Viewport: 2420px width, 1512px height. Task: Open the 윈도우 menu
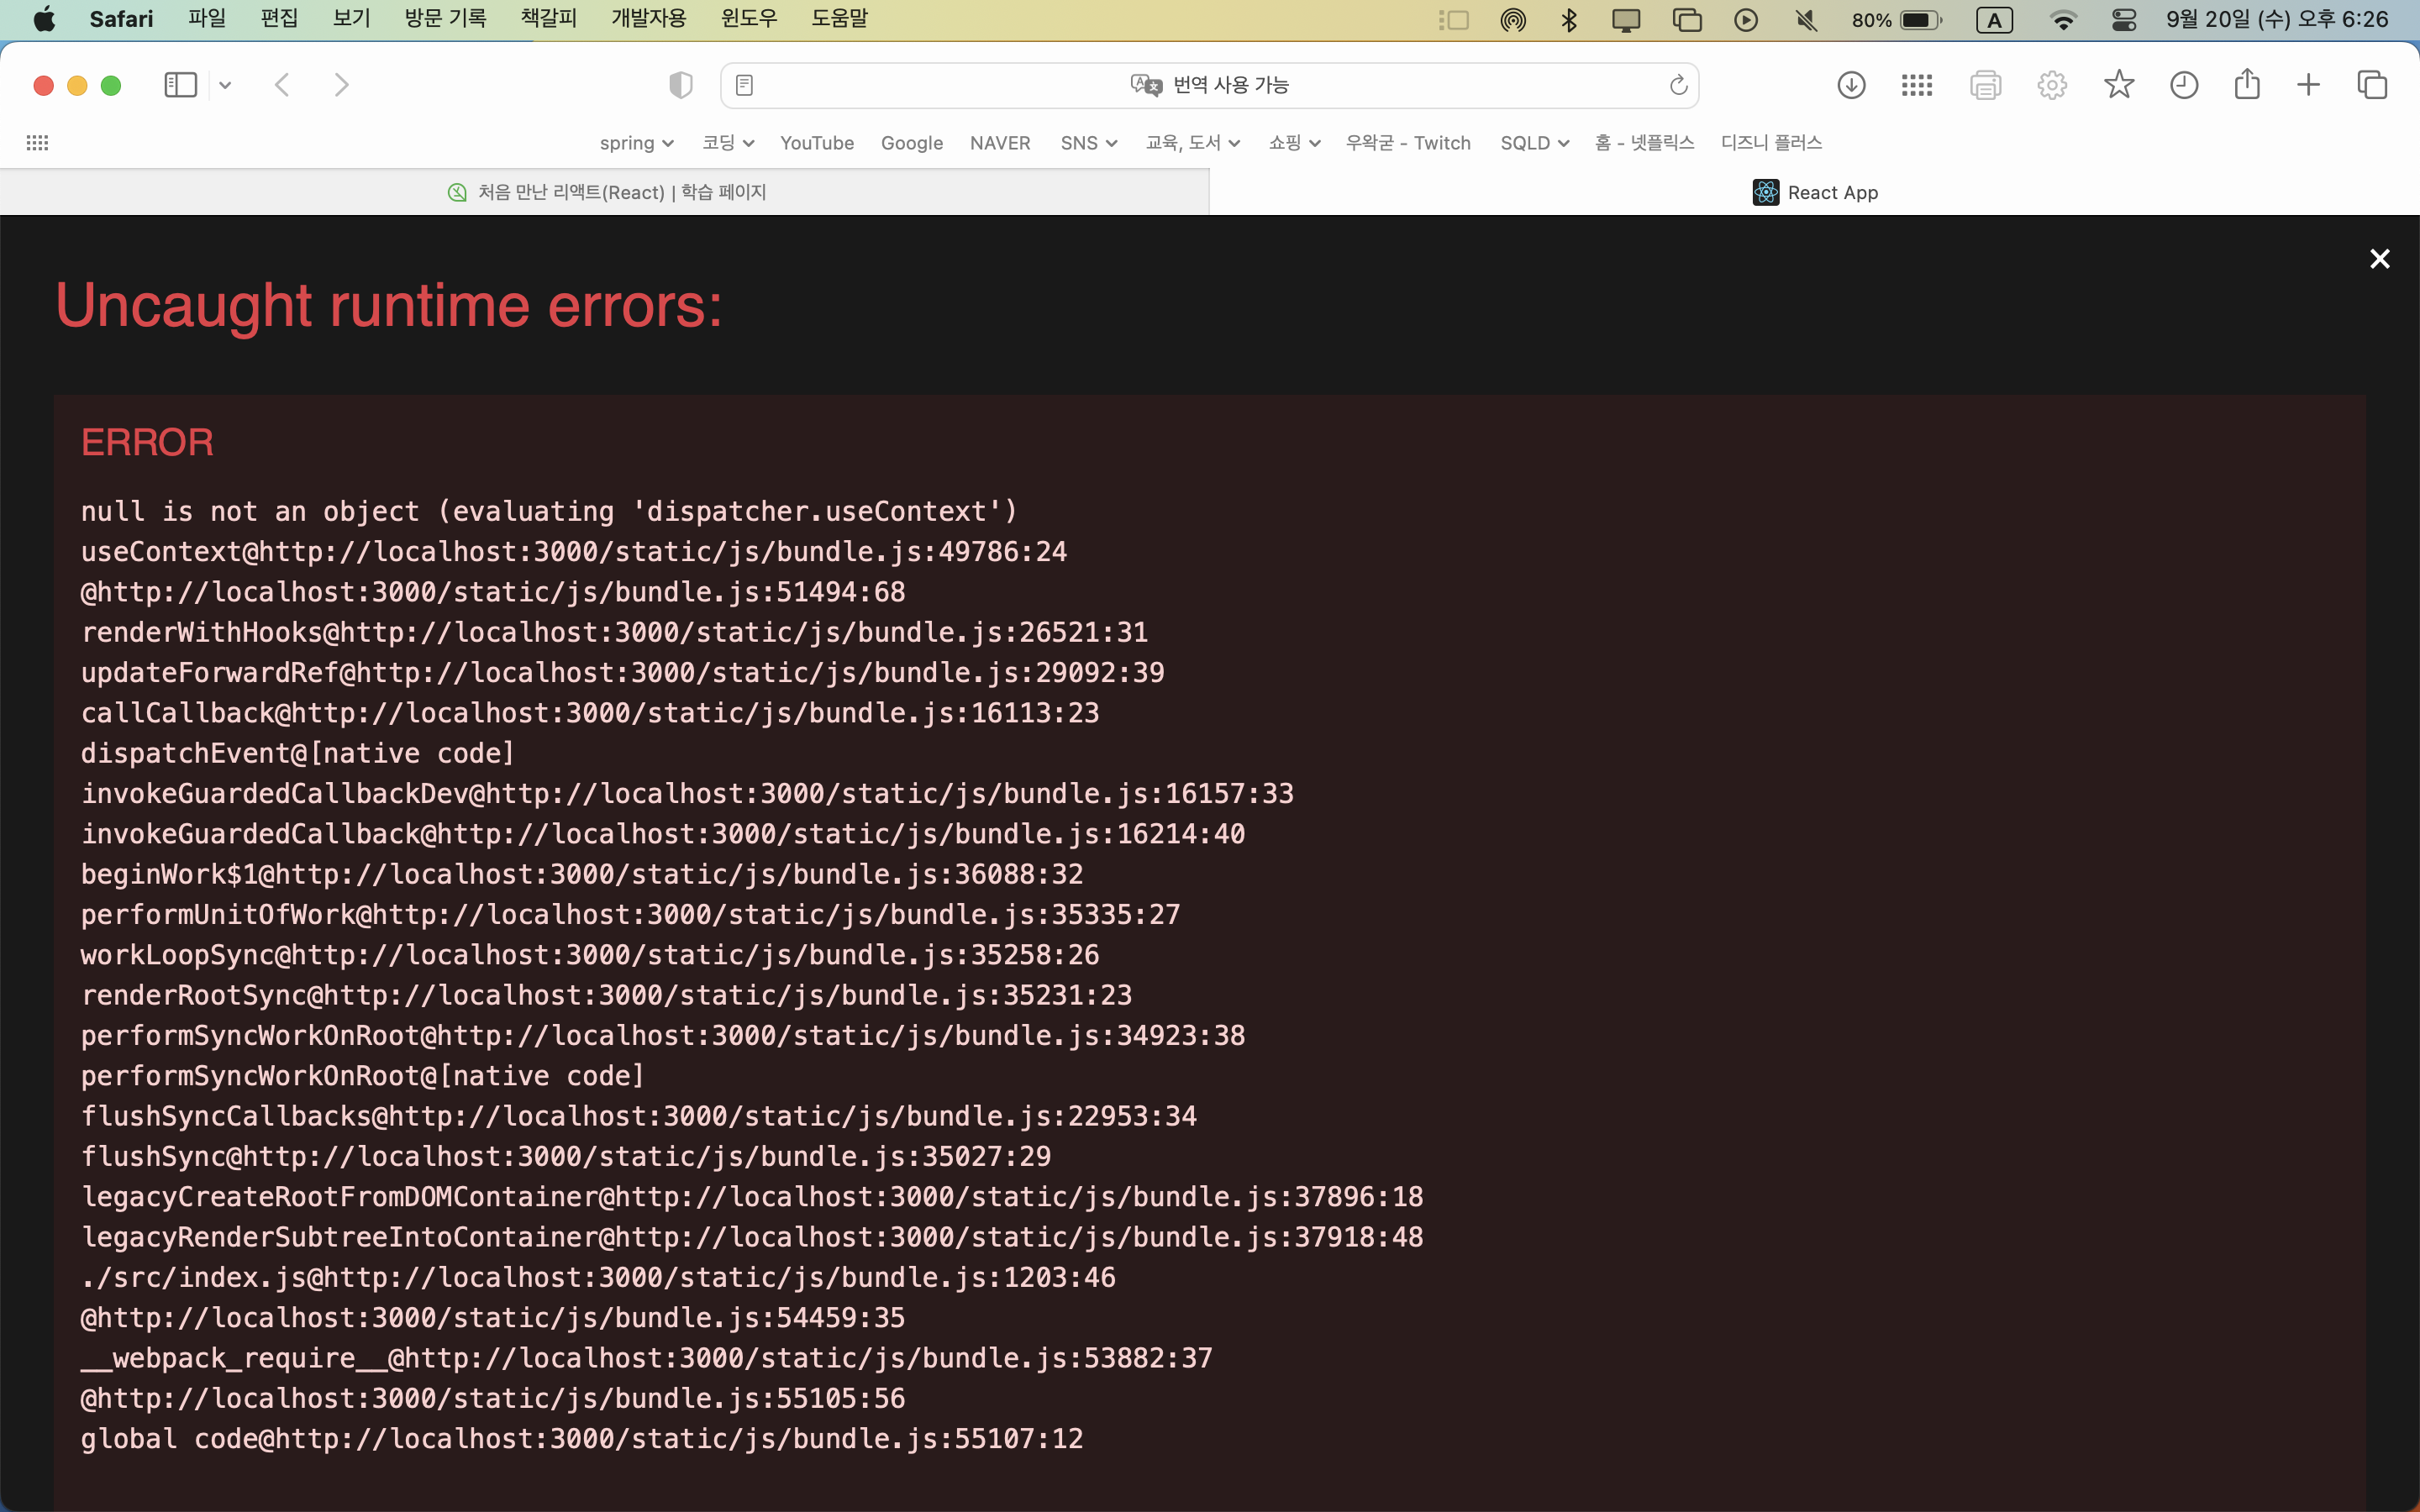pyautogui.click(x=749, y=19)
